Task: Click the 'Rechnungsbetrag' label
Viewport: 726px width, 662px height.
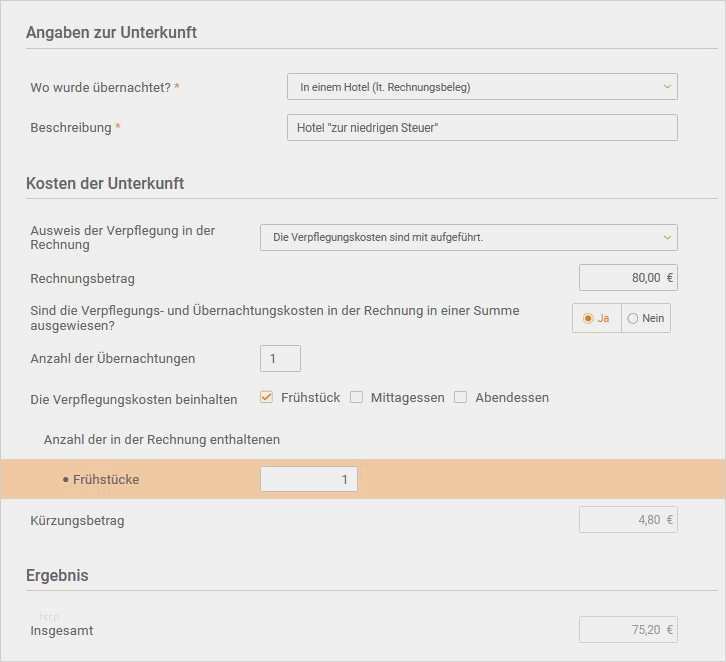Action: 82,278
